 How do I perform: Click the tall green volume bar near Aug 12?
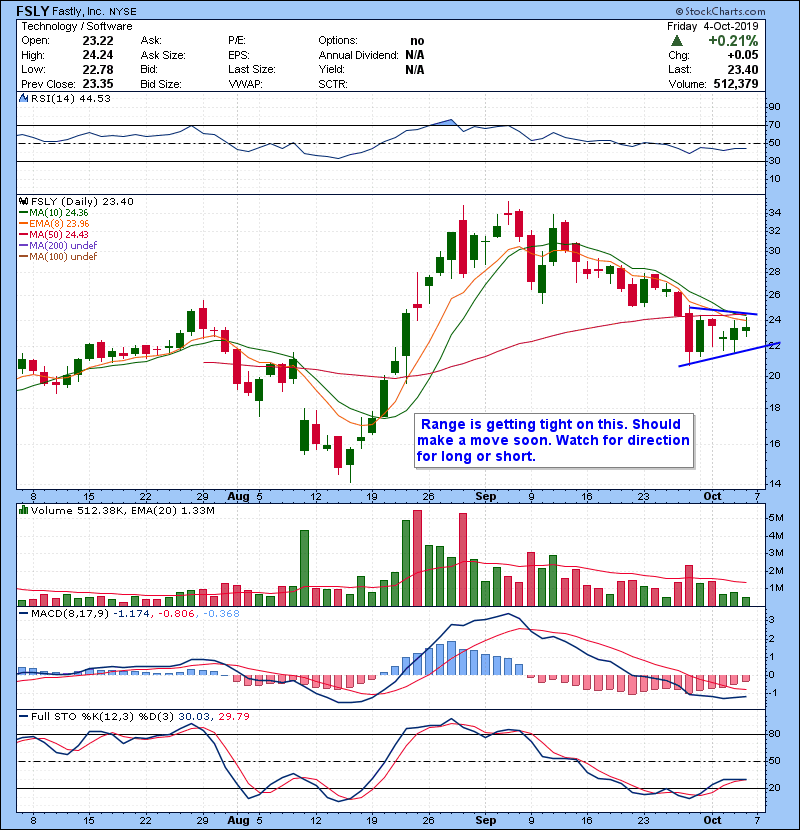(x=304, y=568)
